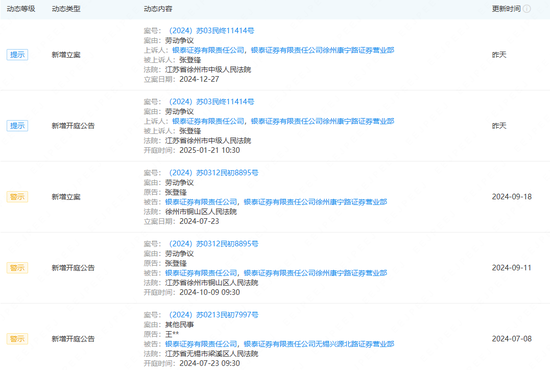
Task: Click the 2024-09-11 update date
Action: pyautogui.click(x=512, y=268)
